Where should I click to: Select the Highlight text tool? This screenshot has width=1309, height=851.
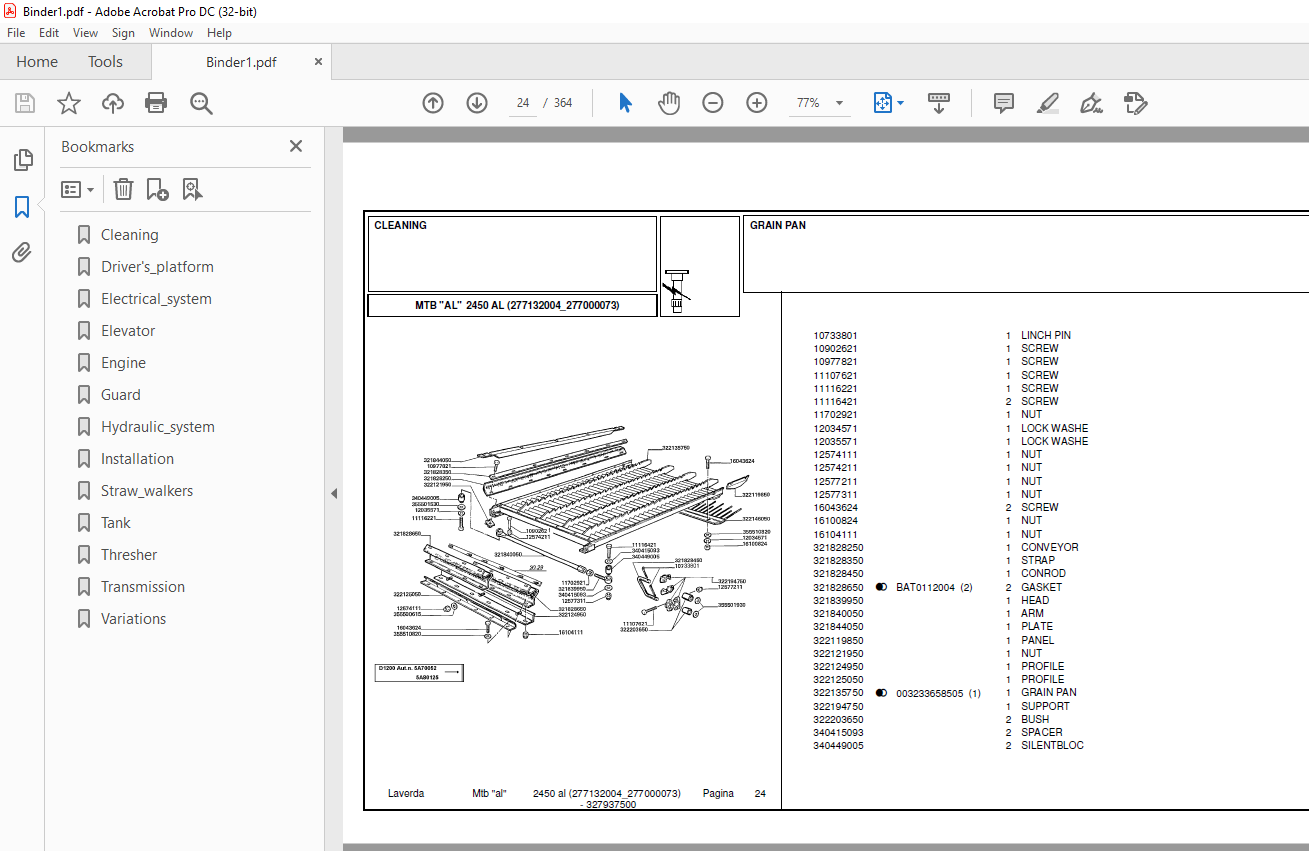[1048, 103]
